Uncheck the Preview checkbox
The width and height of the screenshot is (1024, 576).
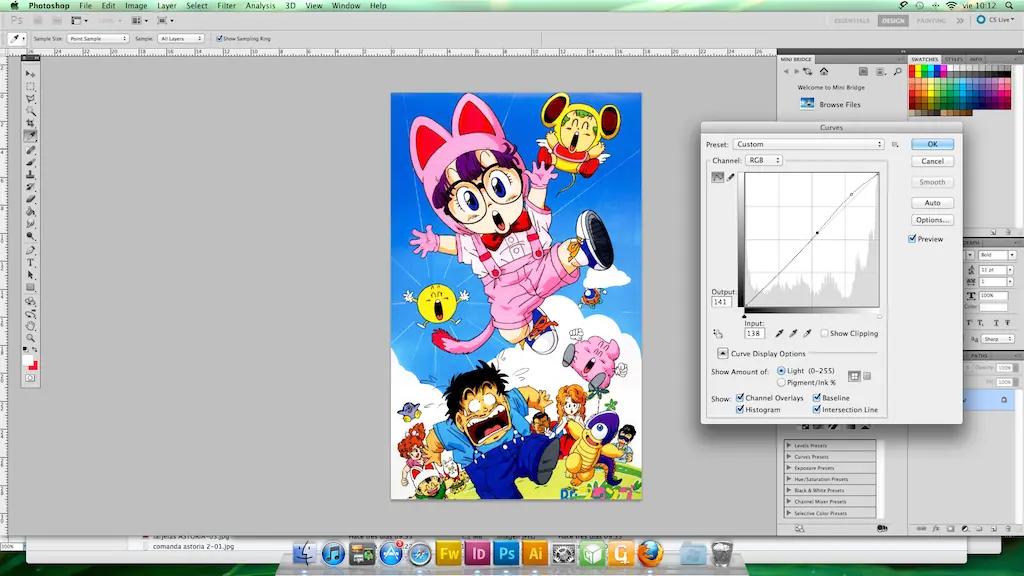(x=912, y=239)
